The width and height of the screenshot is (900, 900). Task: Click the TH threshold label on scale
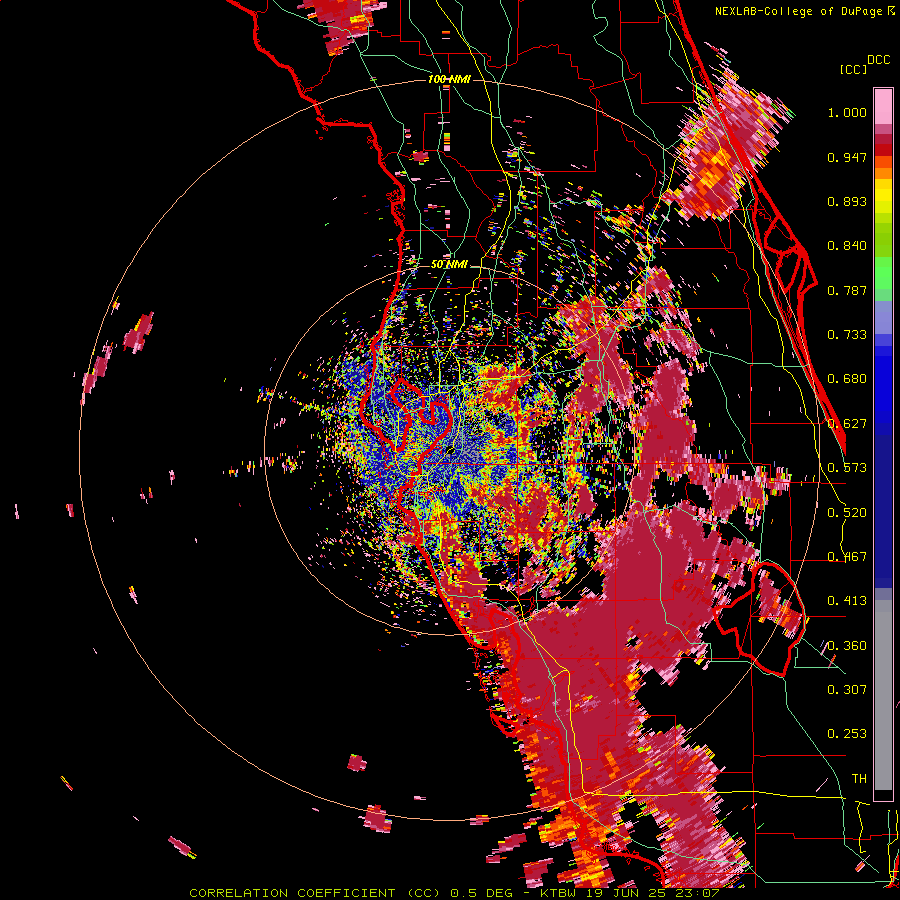tap(859, 779)
